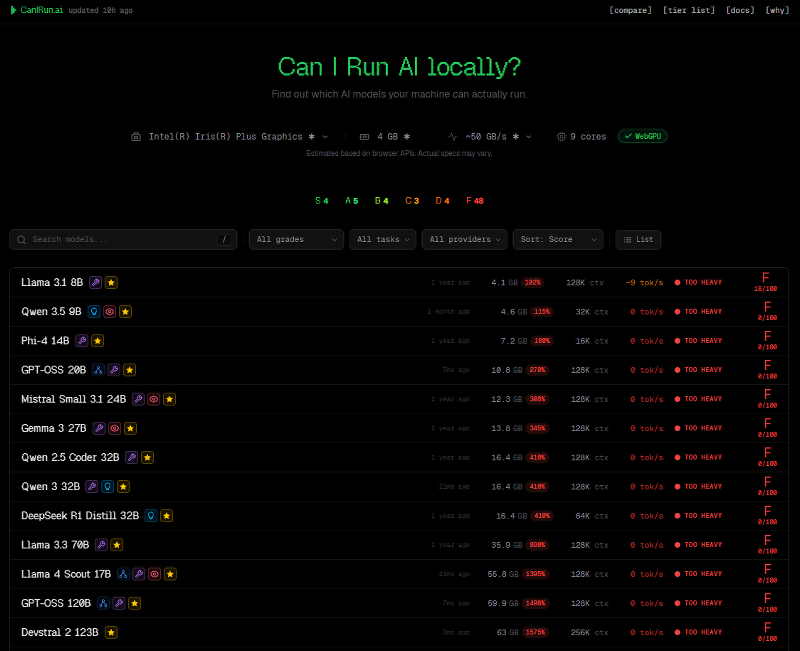The height and width of the screenshot is (651, 800).
Task: Click the reasoning bulb icon on Qwen 3 32B
Action: point(108,487)
